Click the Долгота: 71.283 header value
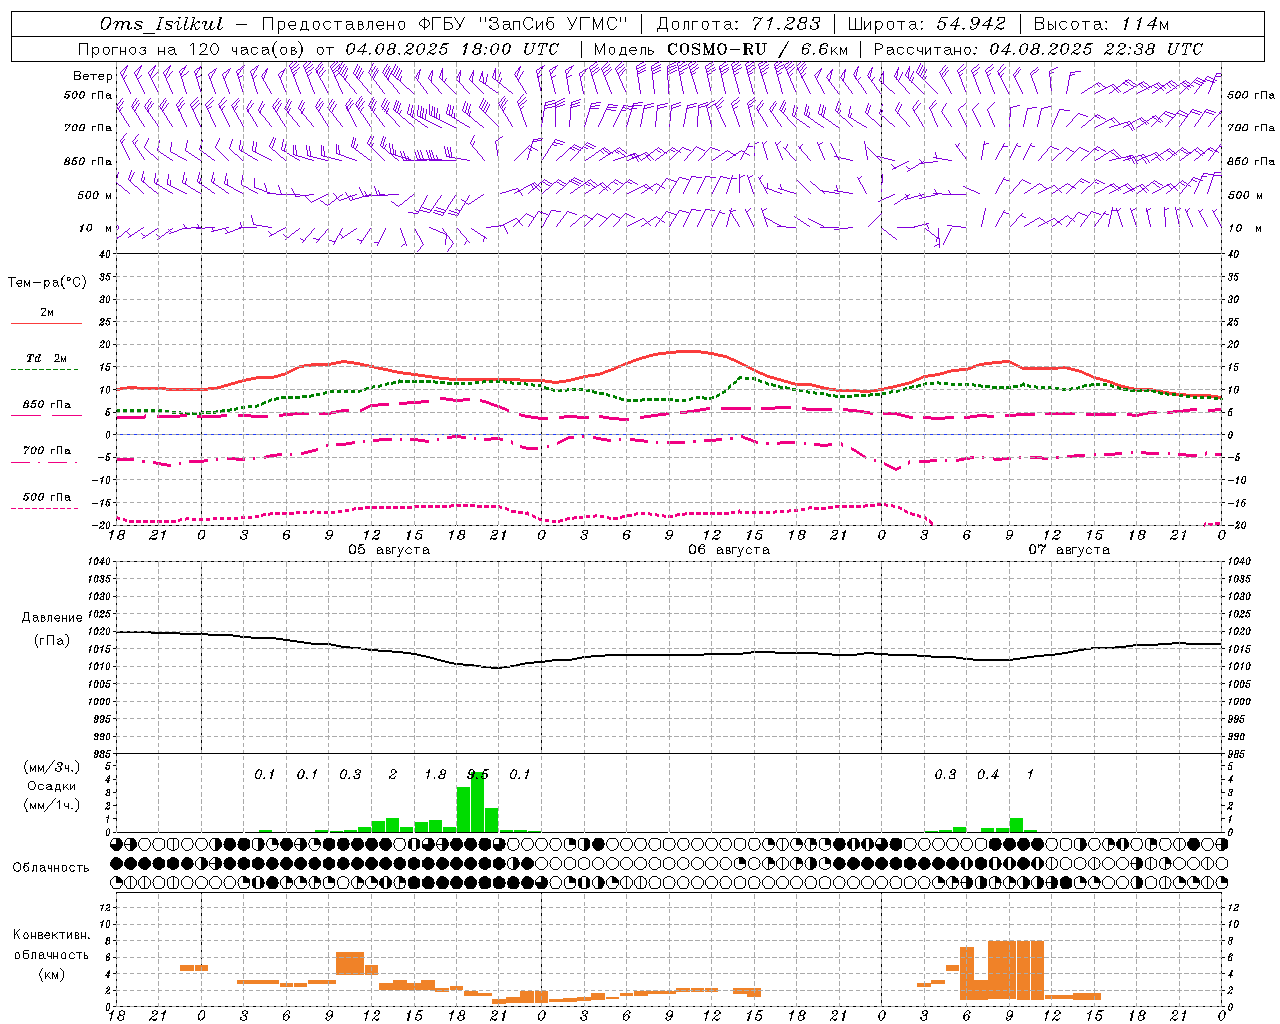The height and width of the screenshot is (1024, 1280). point(739,24)
